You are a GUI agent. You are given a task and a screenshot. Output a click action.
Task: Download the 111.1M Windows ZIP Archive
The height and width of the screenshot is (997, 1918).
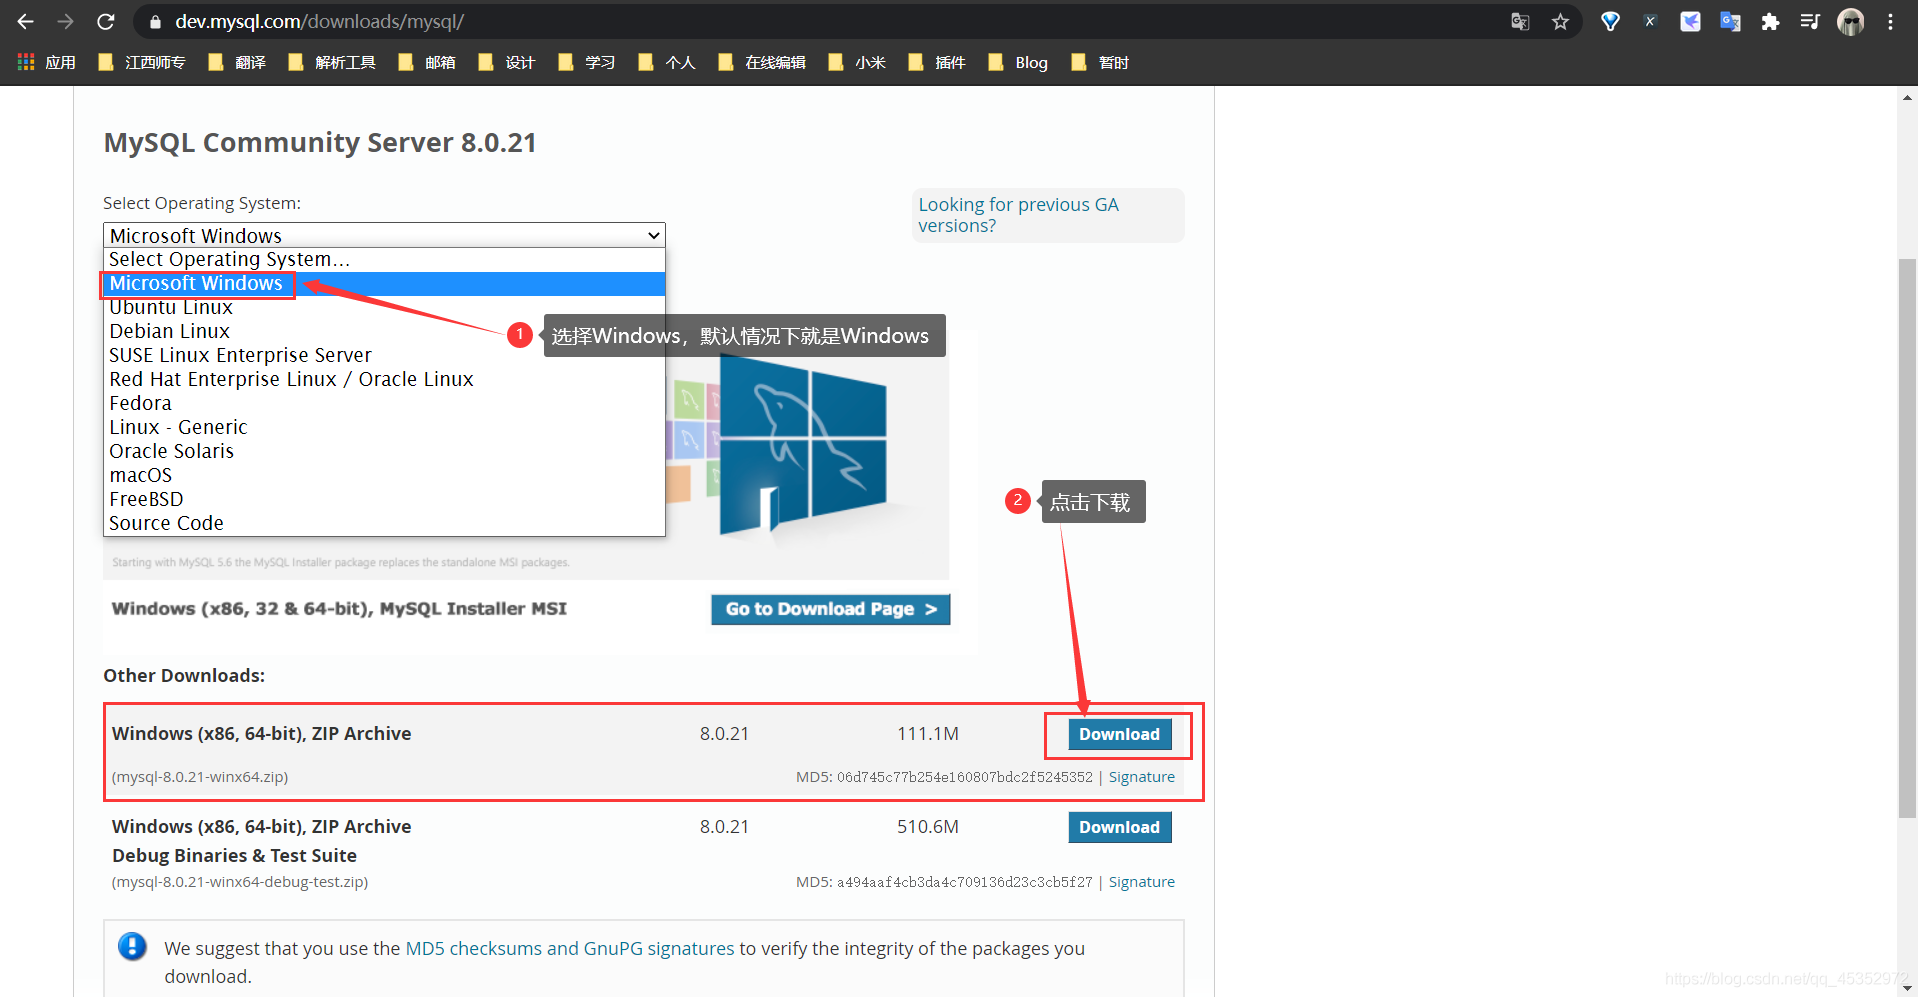tap(1119, 734)
